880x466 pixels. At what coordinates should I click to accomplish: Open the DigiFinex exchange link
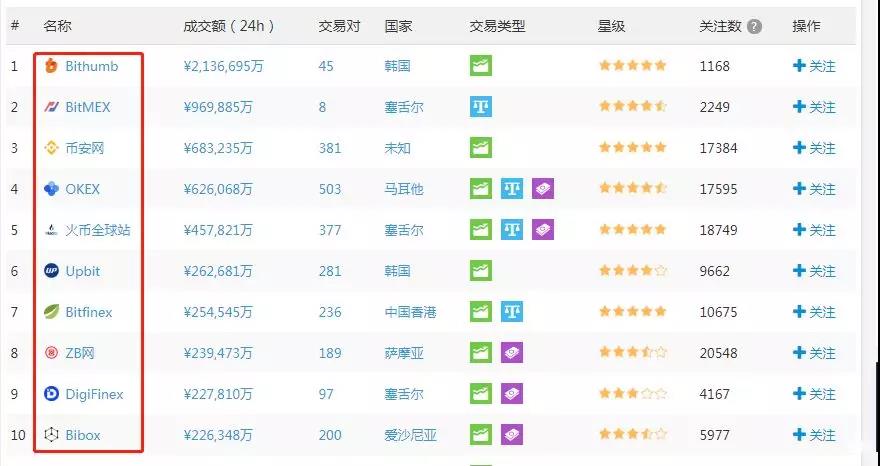click(x=94, y=394)
